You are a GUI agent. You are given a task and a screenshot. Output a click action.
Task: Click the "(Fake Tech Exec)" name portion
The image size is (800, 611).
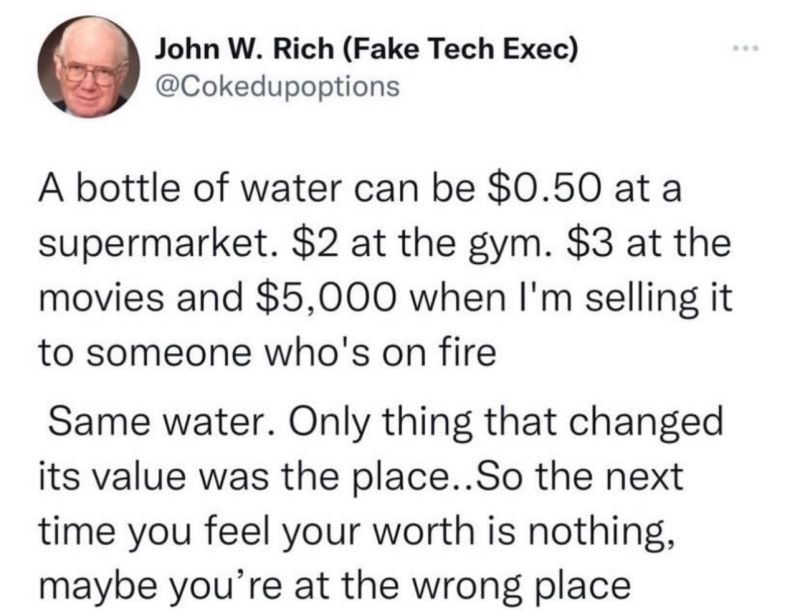coord(458,49)
